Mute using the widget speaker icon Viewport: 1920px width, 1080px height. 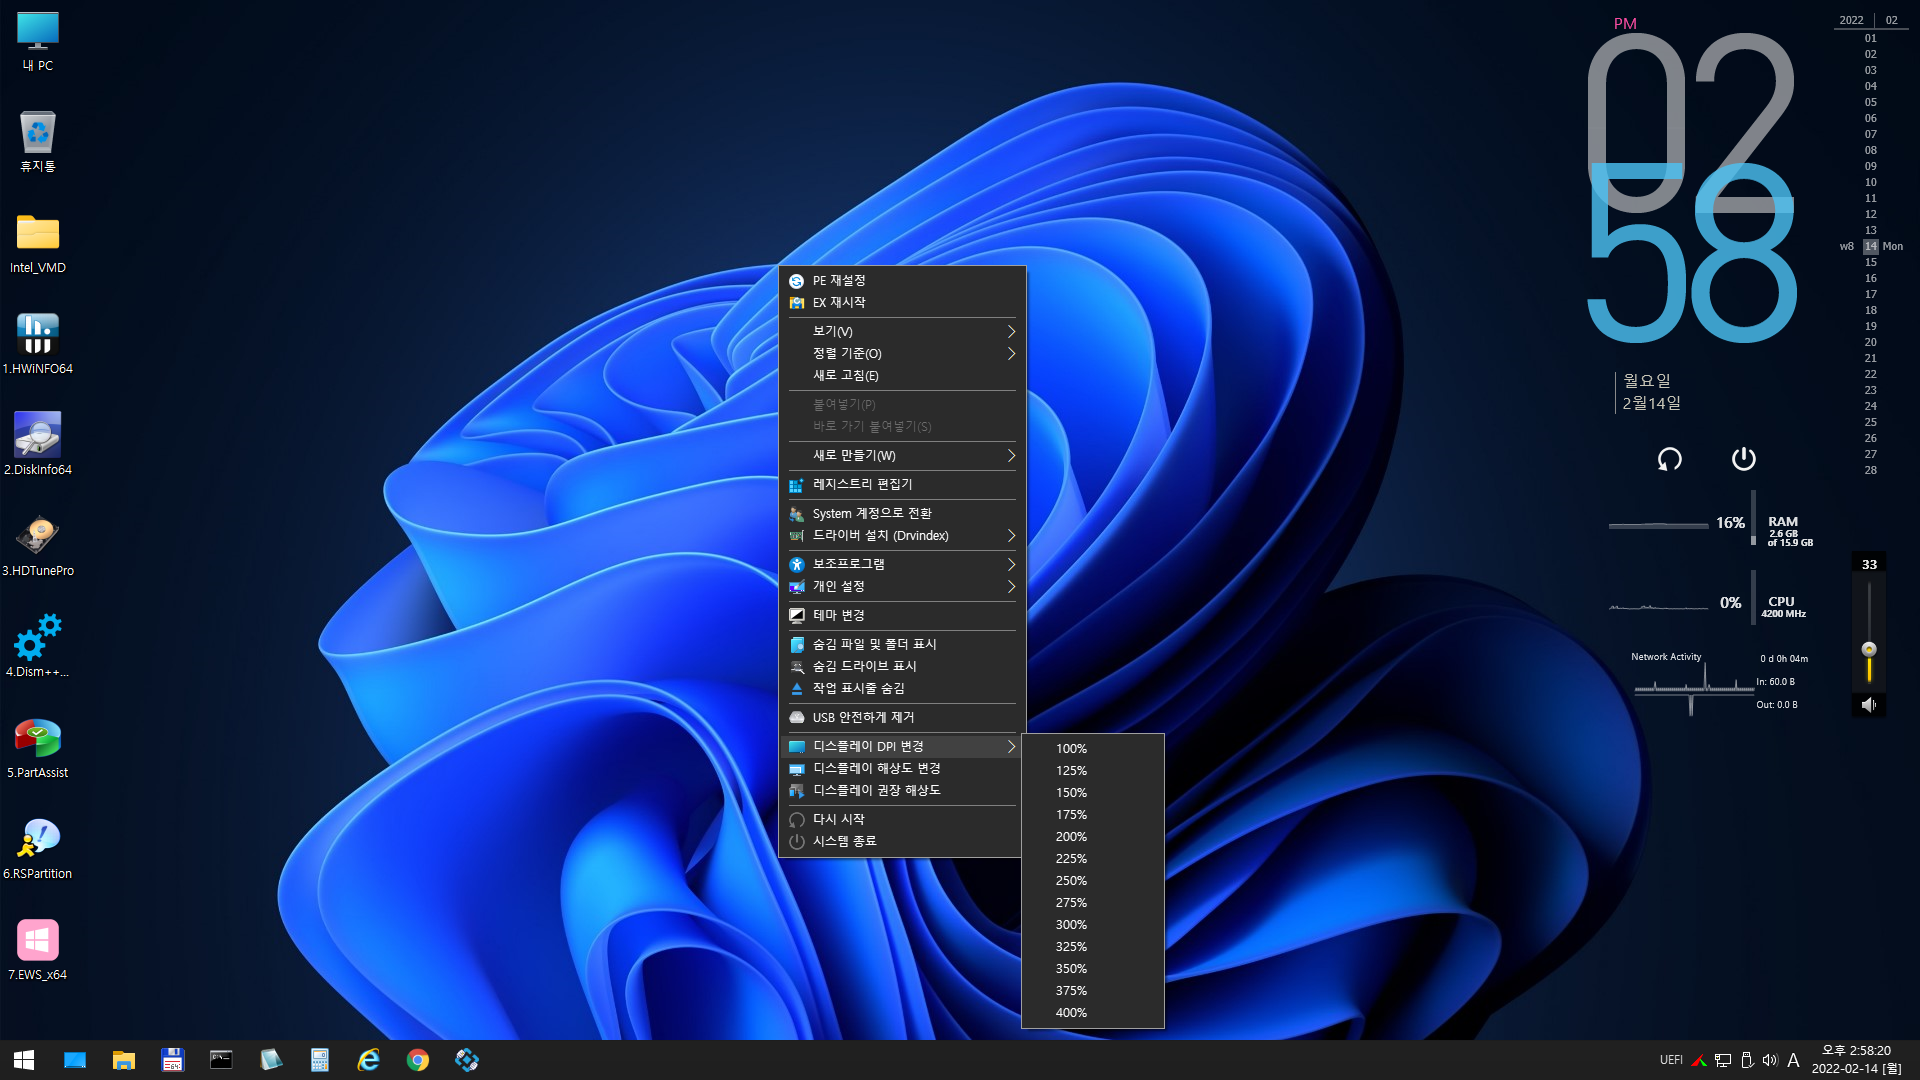tap(1868, 705)
